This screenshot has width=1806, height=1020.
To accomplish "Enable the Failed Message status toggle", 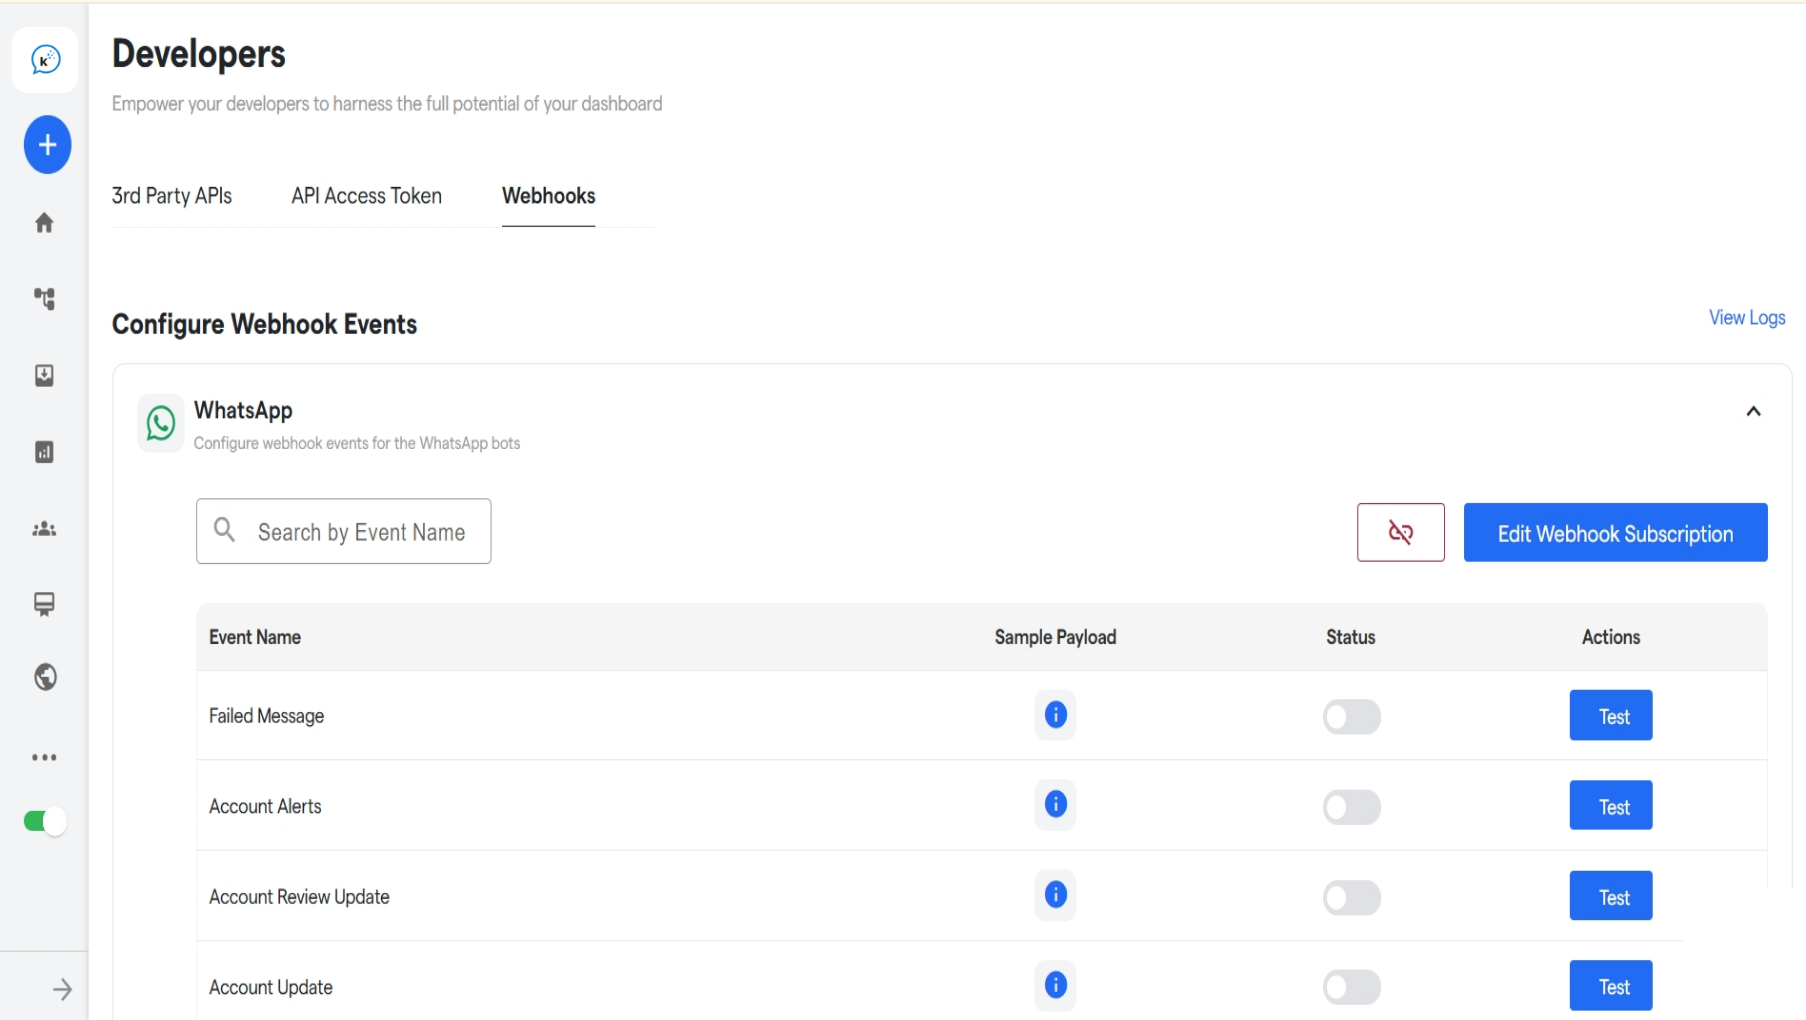I will pos(1351,716).
